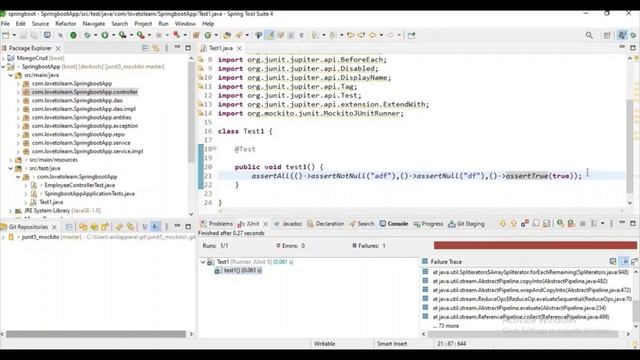
Task: Select EmployeeControllerTest.java file
Action: (80, 185)
